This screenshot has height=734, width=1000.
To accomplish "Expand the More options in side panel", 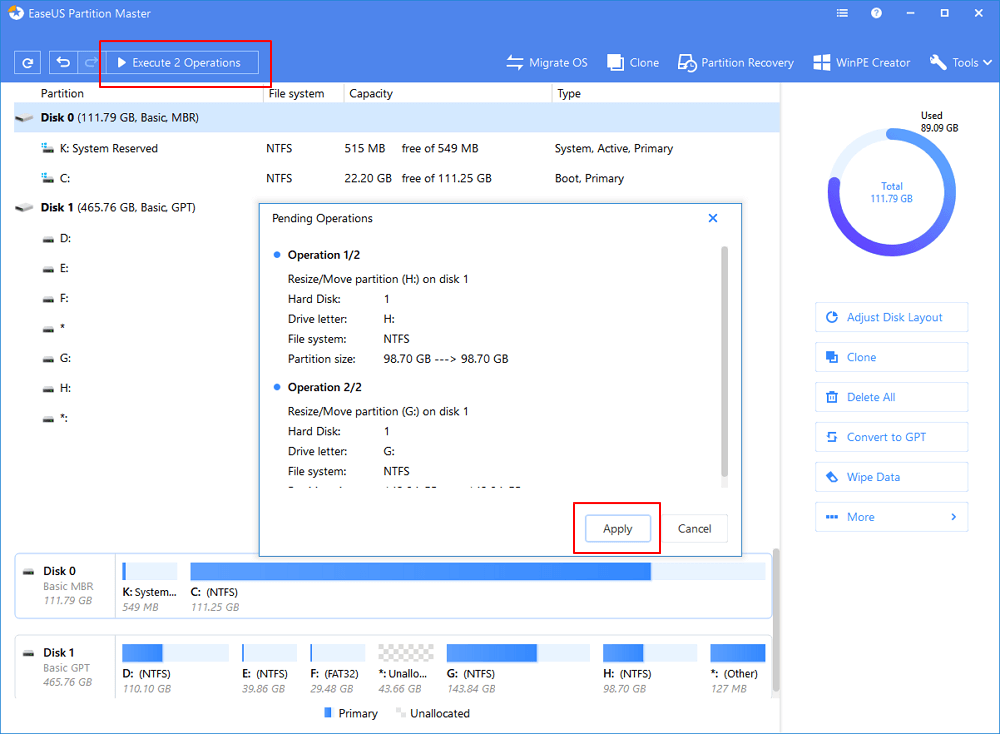I will 891,517.
